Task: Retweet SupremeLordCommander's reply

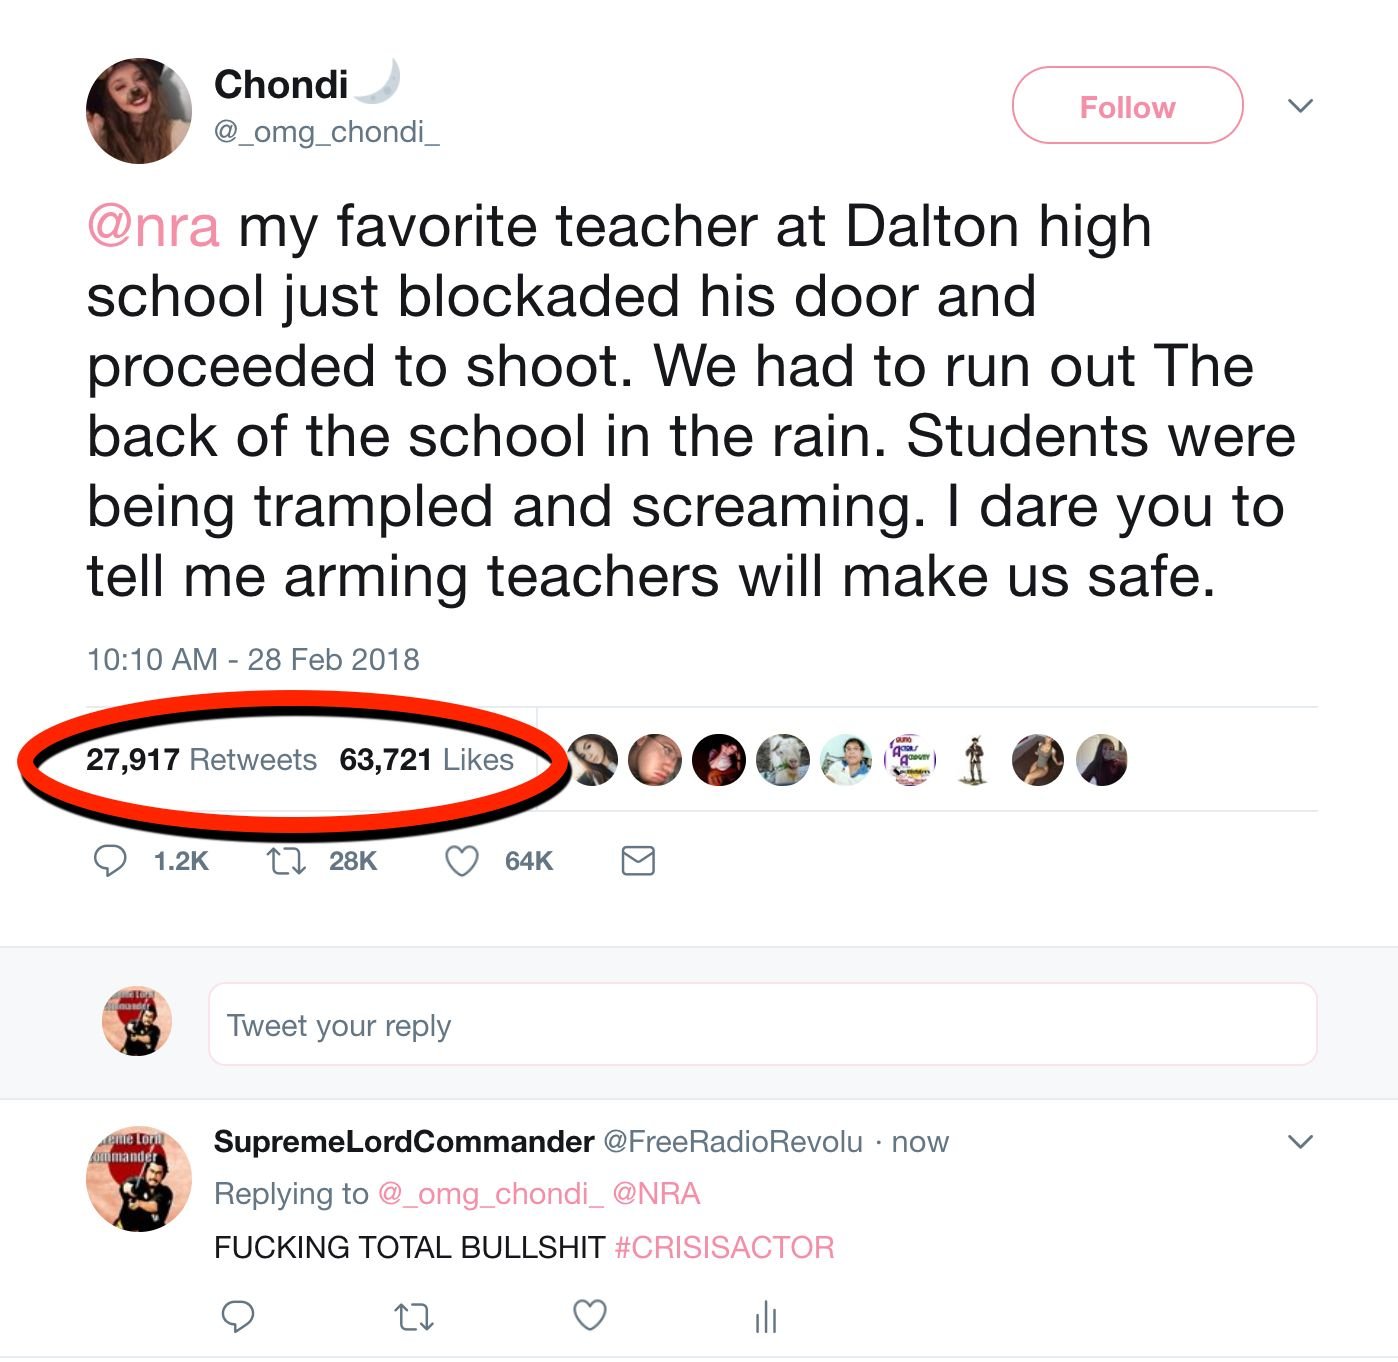Action: click(414, 1316)
